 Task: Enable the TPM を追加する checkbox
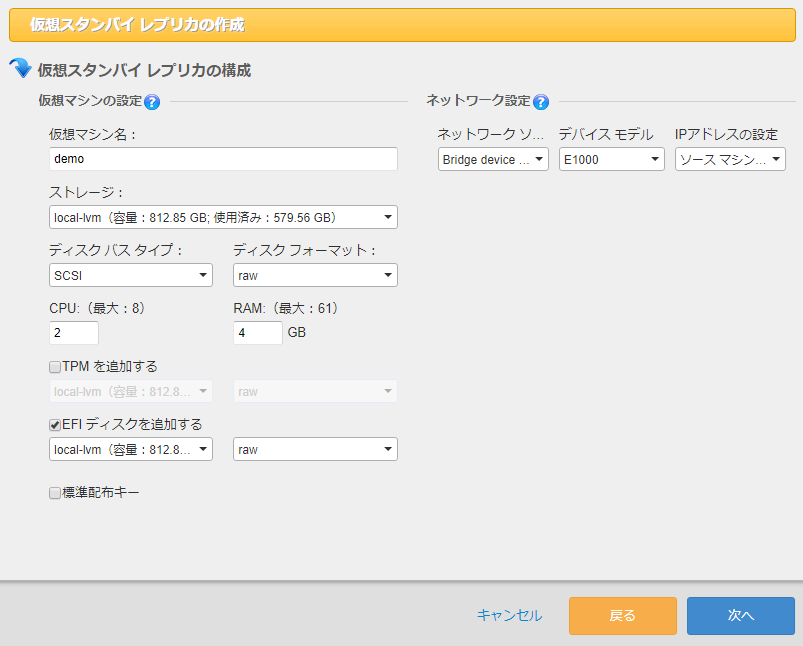[55, 366]
